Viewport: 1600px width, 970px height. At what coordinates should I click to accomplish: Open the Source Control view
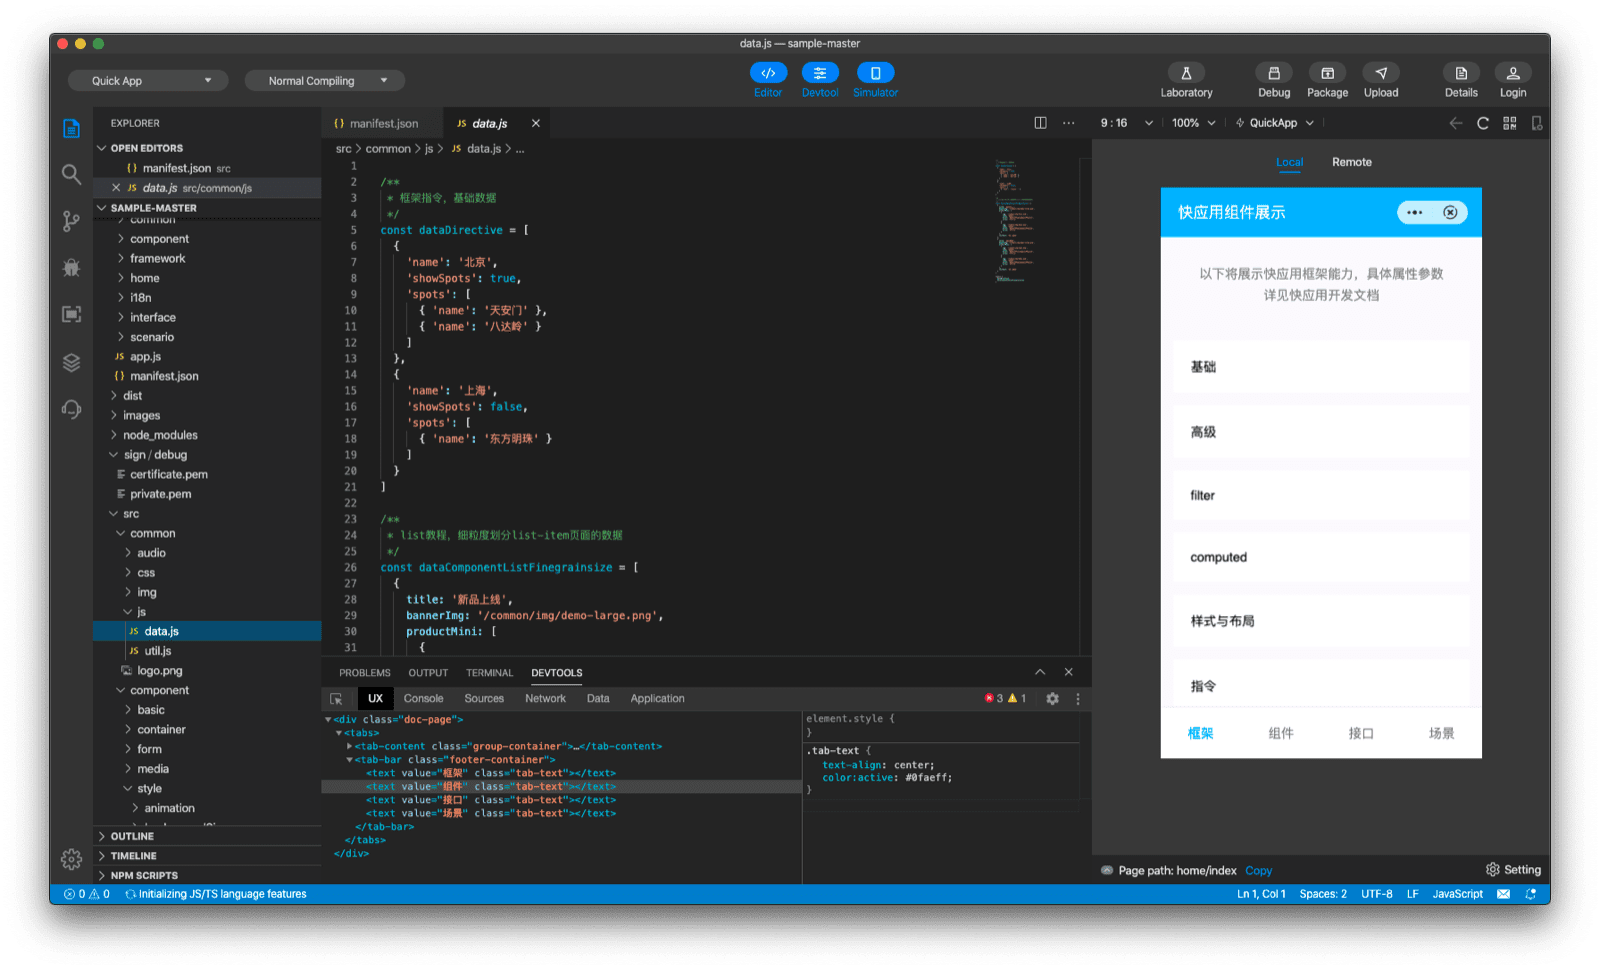click(70, 220)
